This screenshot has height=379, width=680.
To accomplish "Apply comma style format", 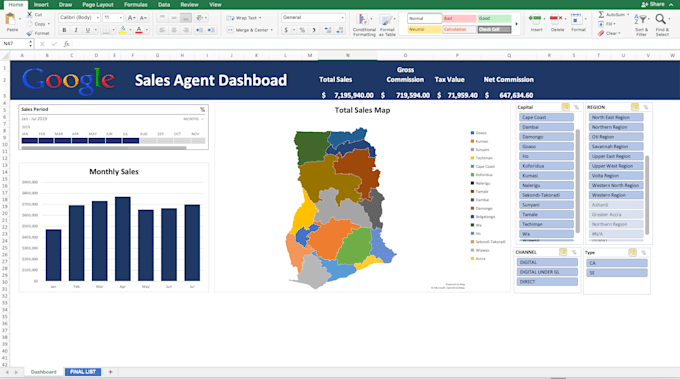I will coord(314,30).
